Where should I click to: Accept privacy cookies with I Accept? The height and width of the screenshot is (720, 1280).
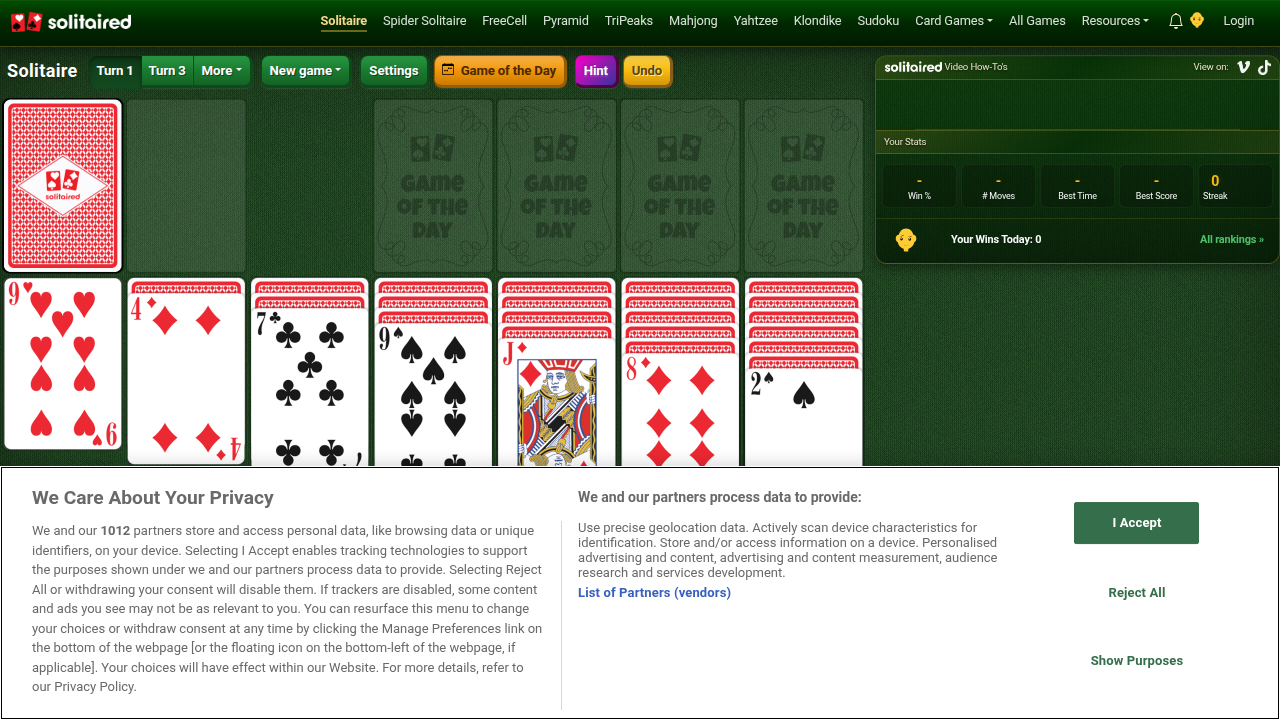[1136, 523]
